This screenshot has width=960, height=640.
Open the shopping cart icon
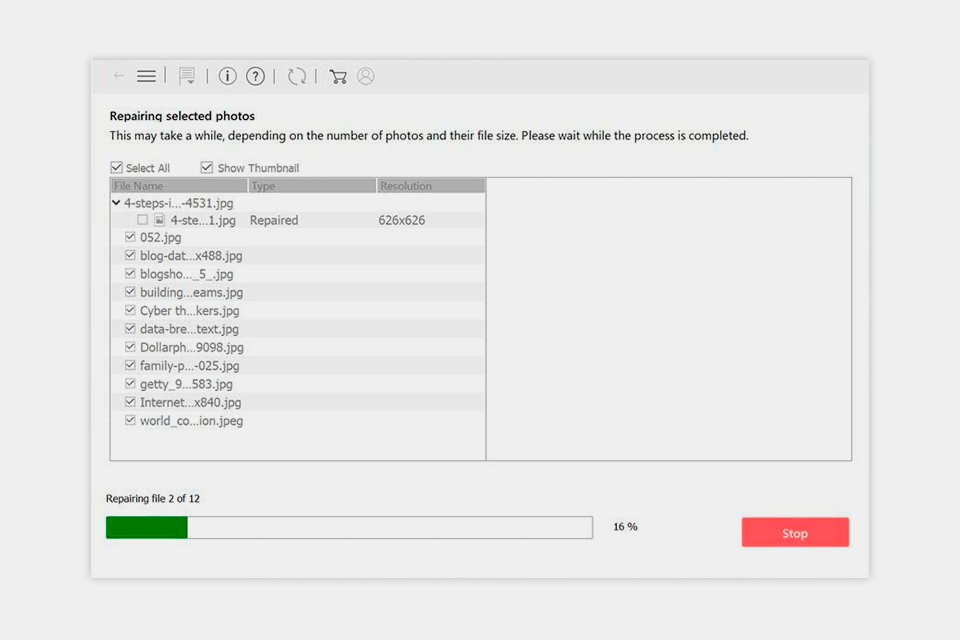point(337,75)
